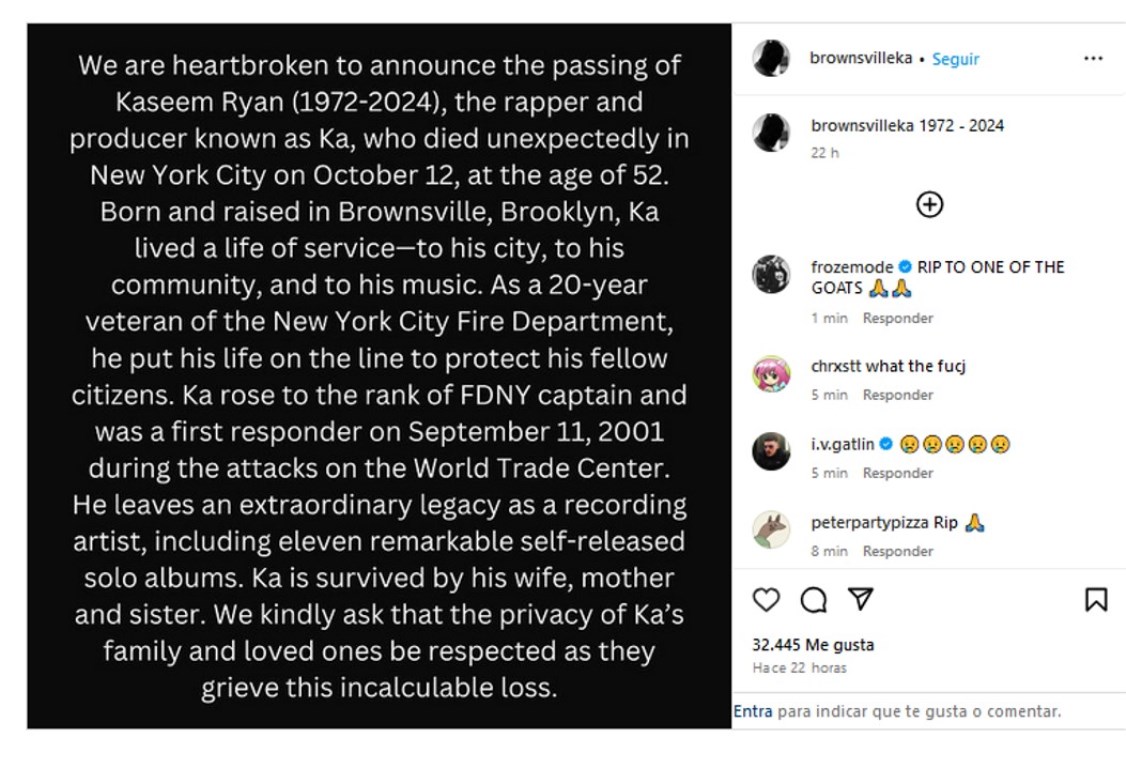Open peterpartypizza's profile avatar
This screenshot has height=768, width=1126.
(771, 529)
